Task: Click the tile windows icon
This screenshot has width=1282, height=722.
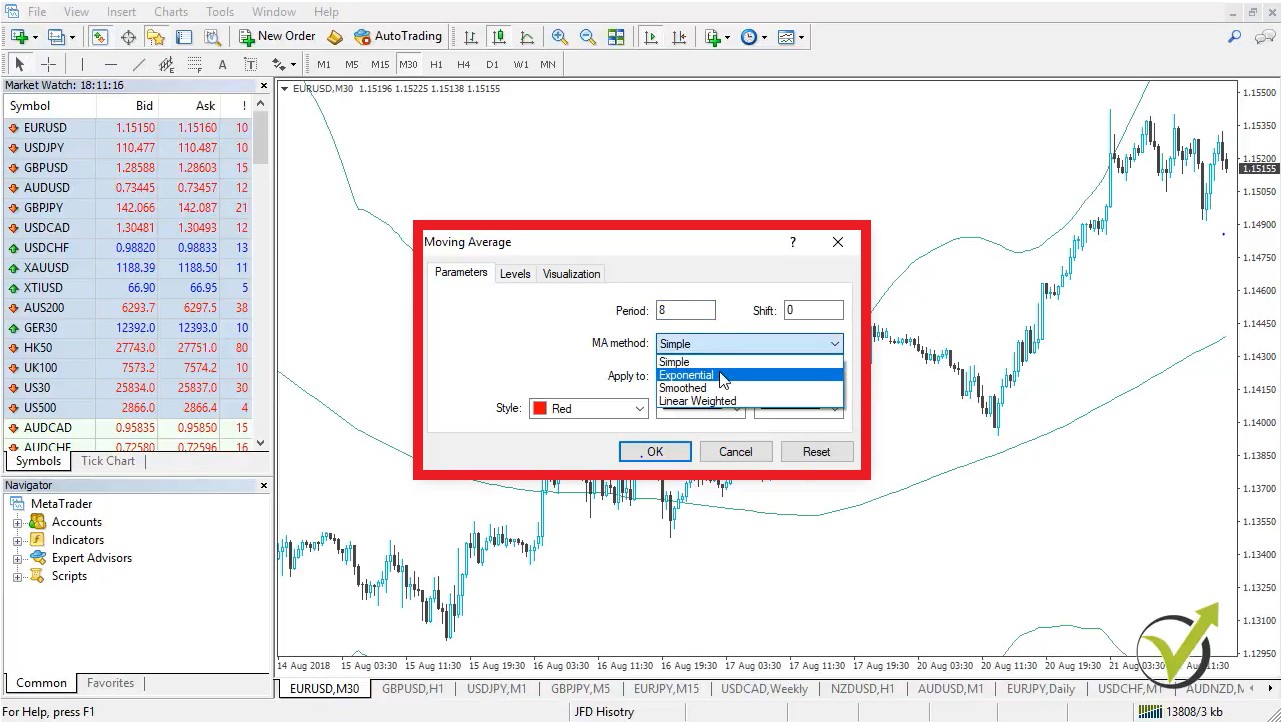Action: tap(616, 36)
